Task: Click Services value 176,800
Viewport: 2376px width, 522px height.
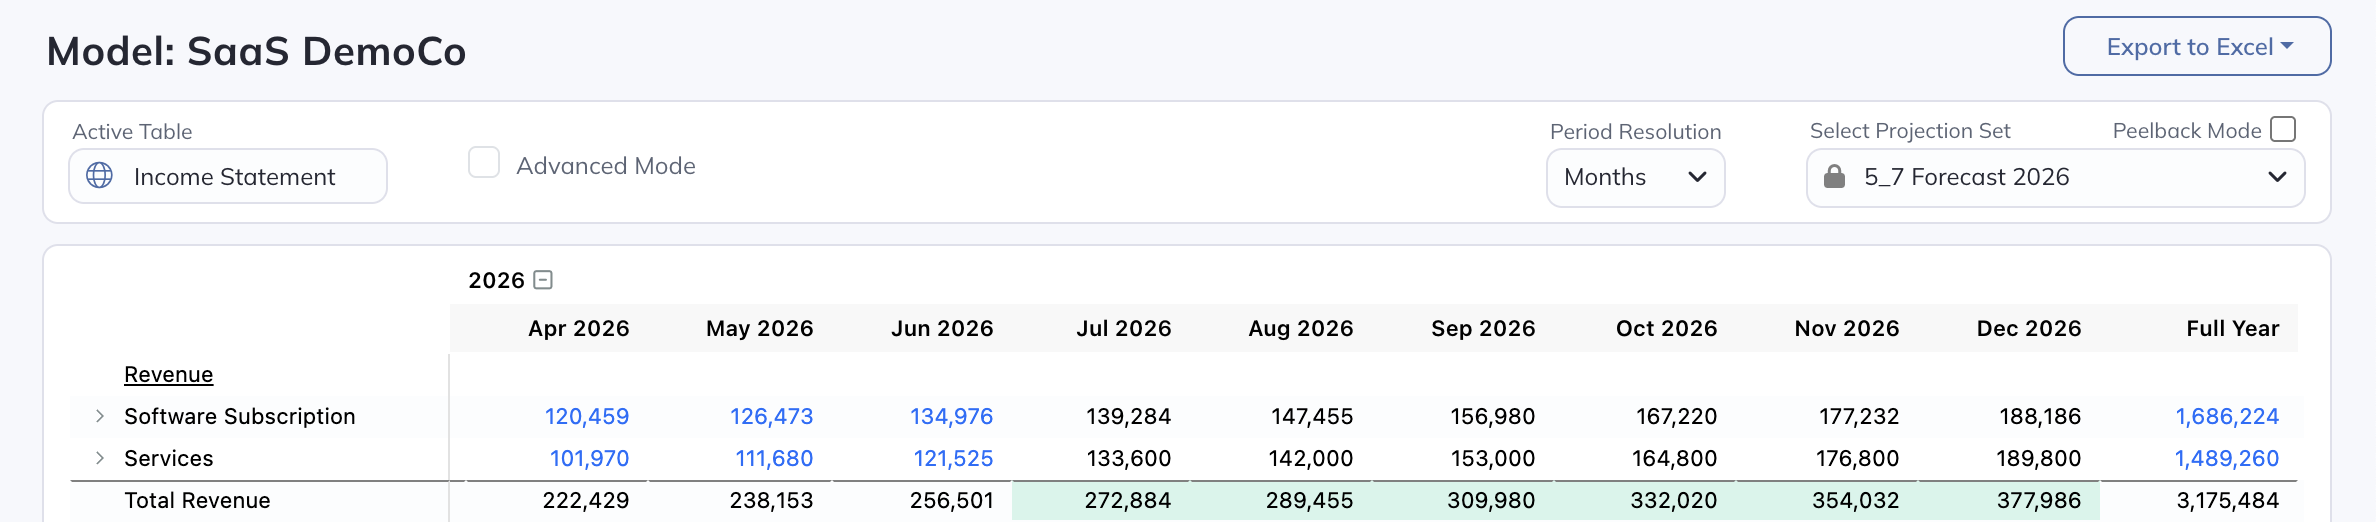Action: coord(1857,458)
